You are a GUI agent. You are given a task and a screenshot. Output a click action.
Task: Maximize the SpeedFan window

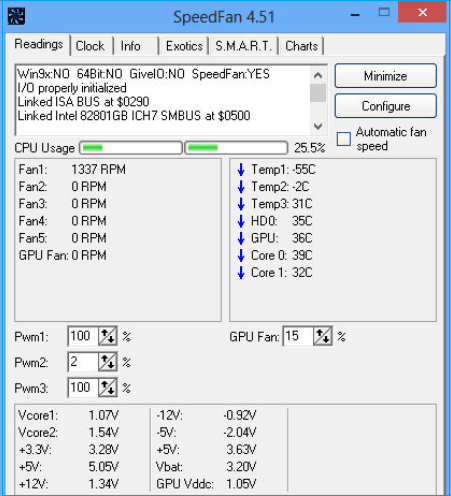click(384, 13)
